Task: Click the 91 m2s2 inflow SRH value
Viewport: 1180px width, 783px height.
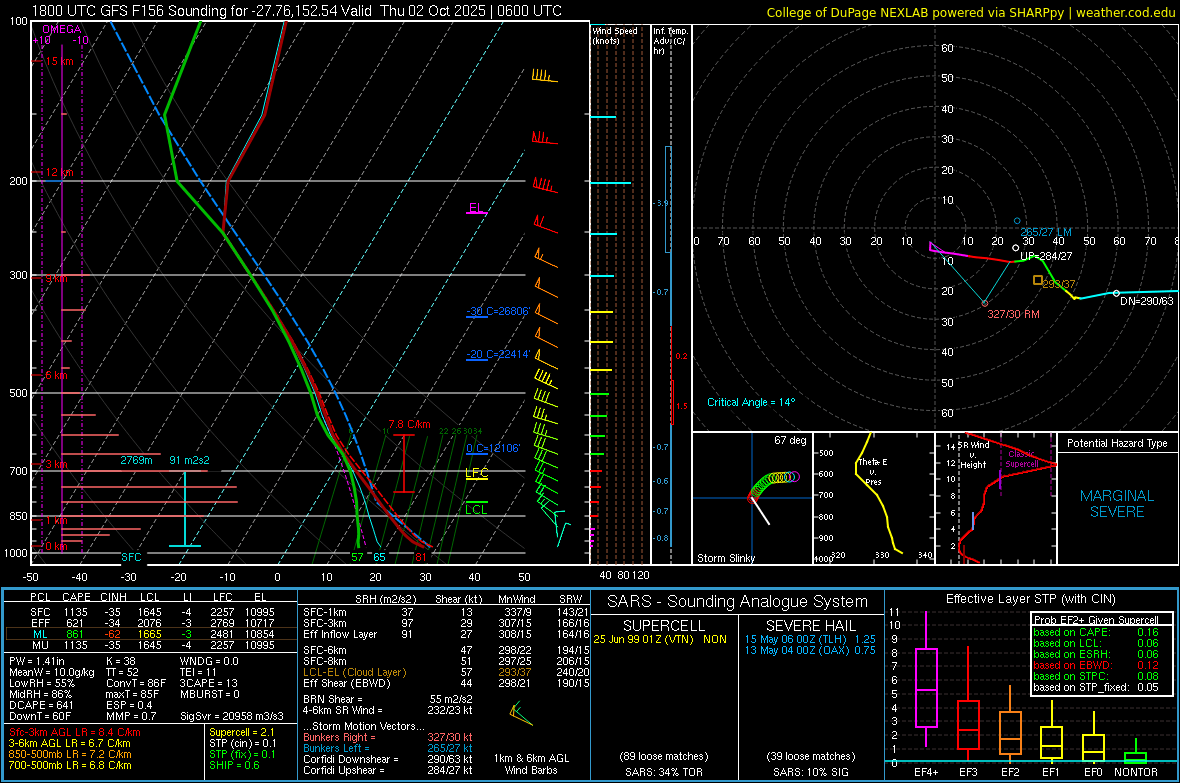Action: 190,460
